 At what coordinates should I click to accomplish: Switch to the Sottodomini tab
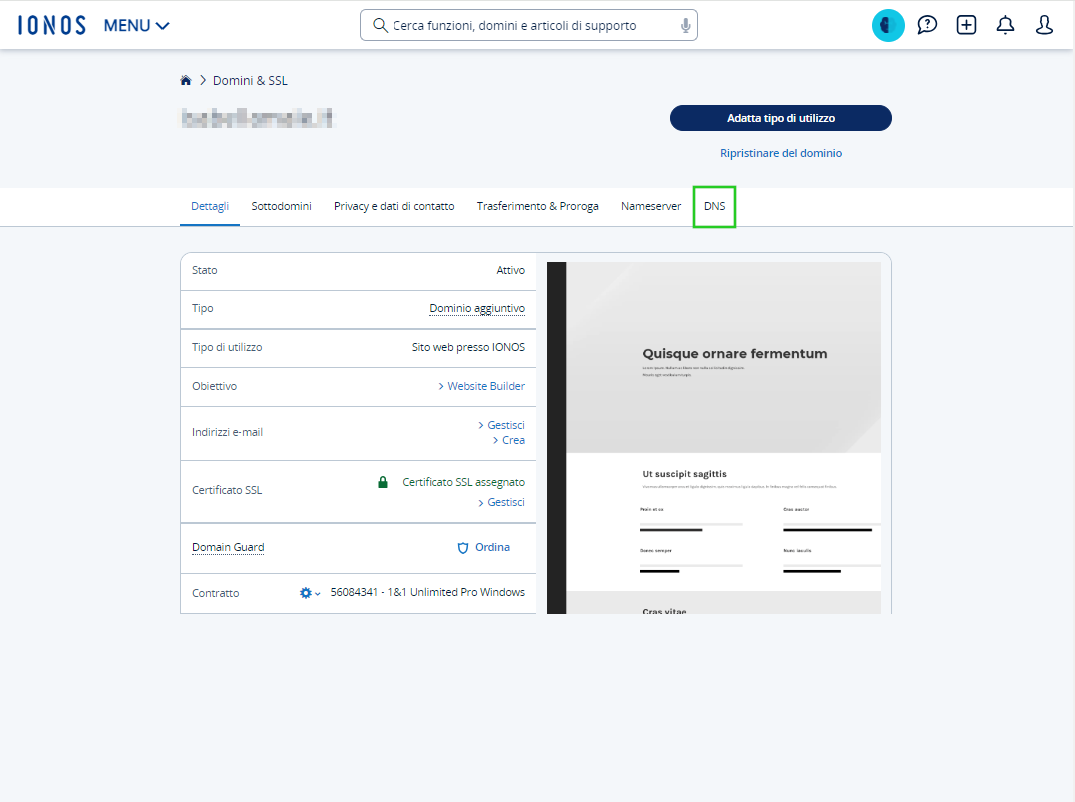[x=281, y=206]
